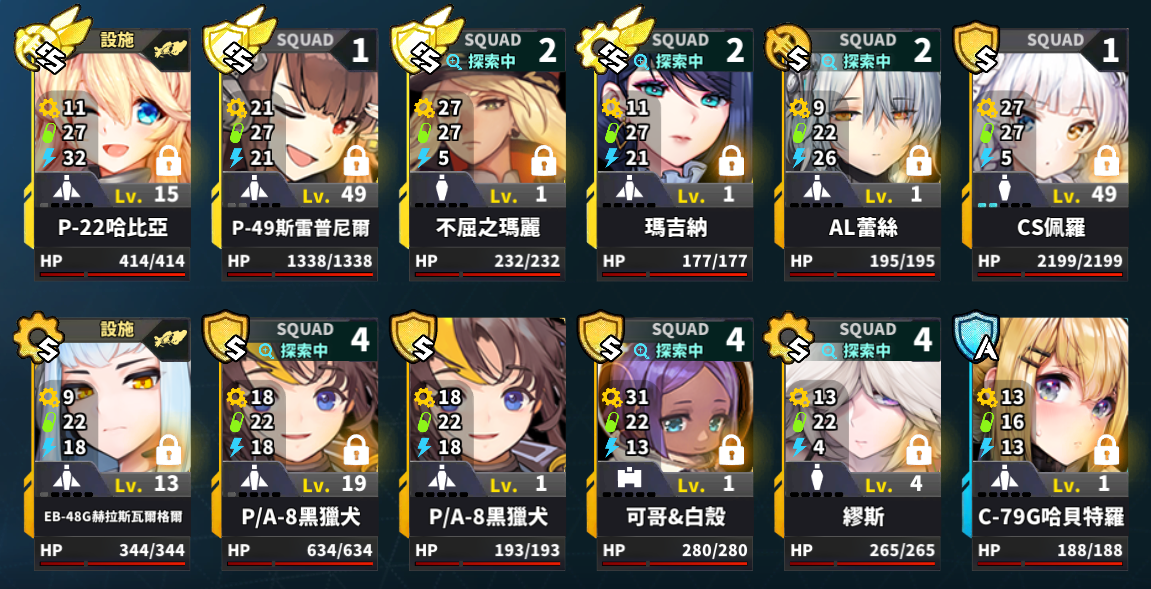This screenshot has height=589, width=1151.
Task: Click the blue A rank shield on C-79G哈貝特羅
Action: click(x=975, y=339)
